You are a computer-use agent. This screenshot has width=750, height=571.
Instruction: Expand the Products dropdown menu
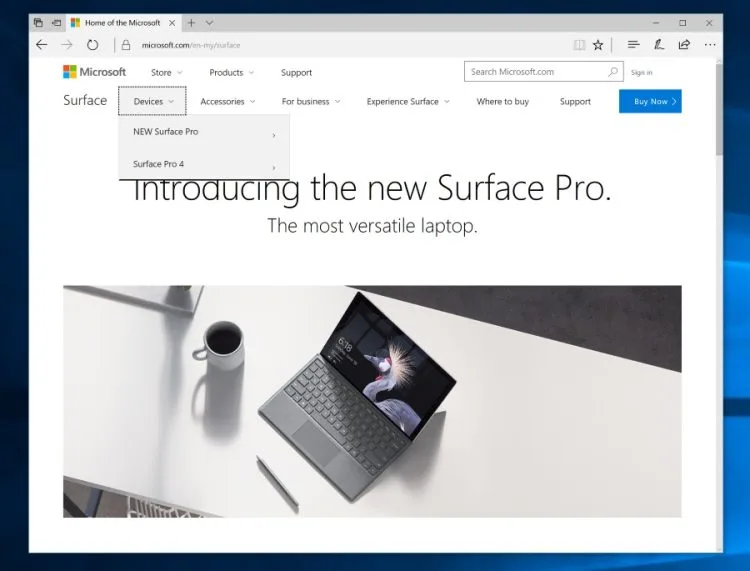pos(232,73)
